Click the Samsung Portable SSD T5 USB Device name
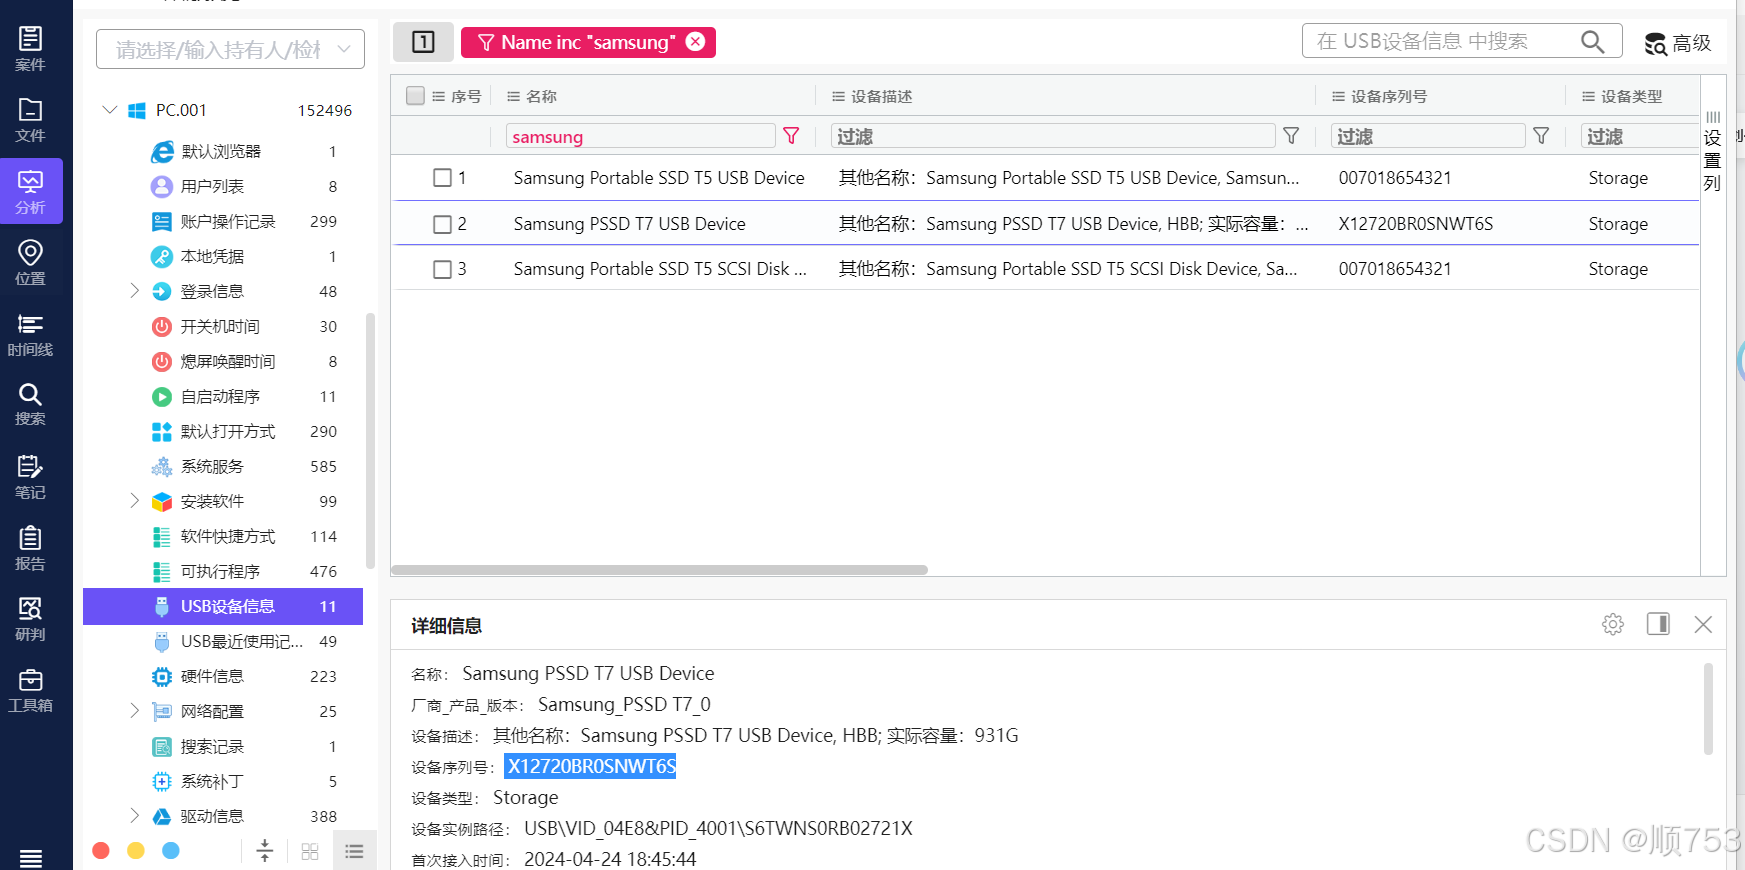Viewport: 1745px width, 870px height. (x=659, y=178)
